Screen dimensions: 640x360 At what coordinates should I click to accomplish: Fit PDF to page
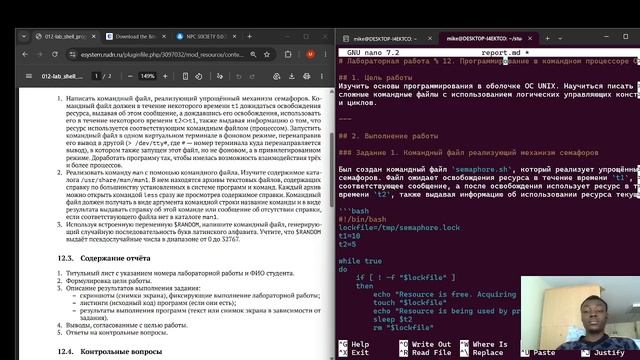tap(185, 76)
